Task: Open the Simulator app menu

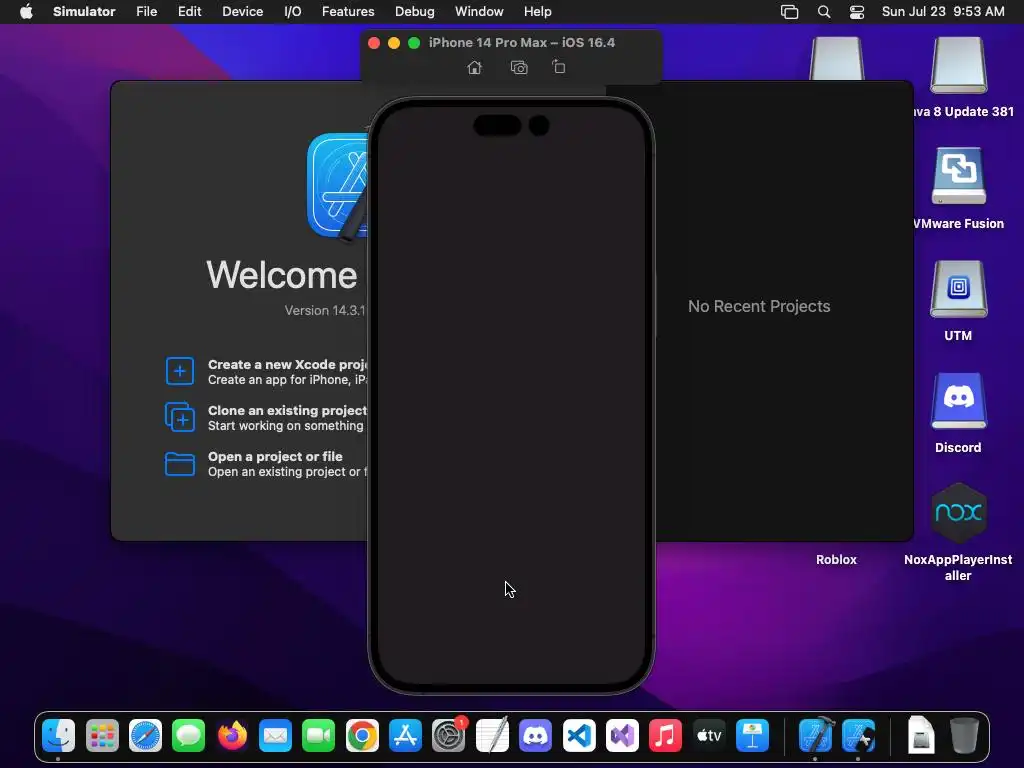Action: [x=84, y=12]
